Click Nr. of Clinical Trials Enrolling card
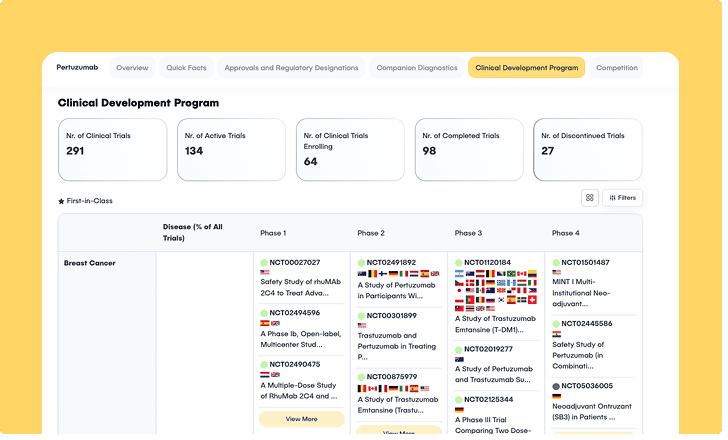Image resolution: width=728 pixels, height=440 pixels. (350, 149)
